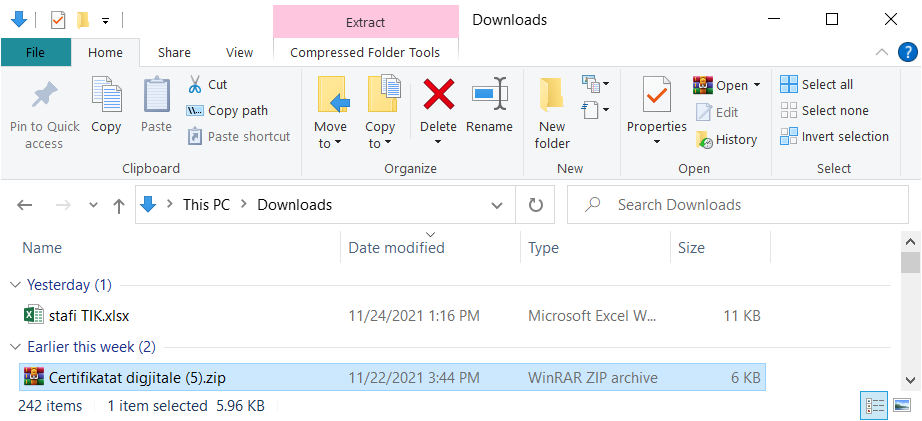Open the Compressed Folder Tools tab
The width and height of the screenshot is (922, 421).
[x=365, y=52]
